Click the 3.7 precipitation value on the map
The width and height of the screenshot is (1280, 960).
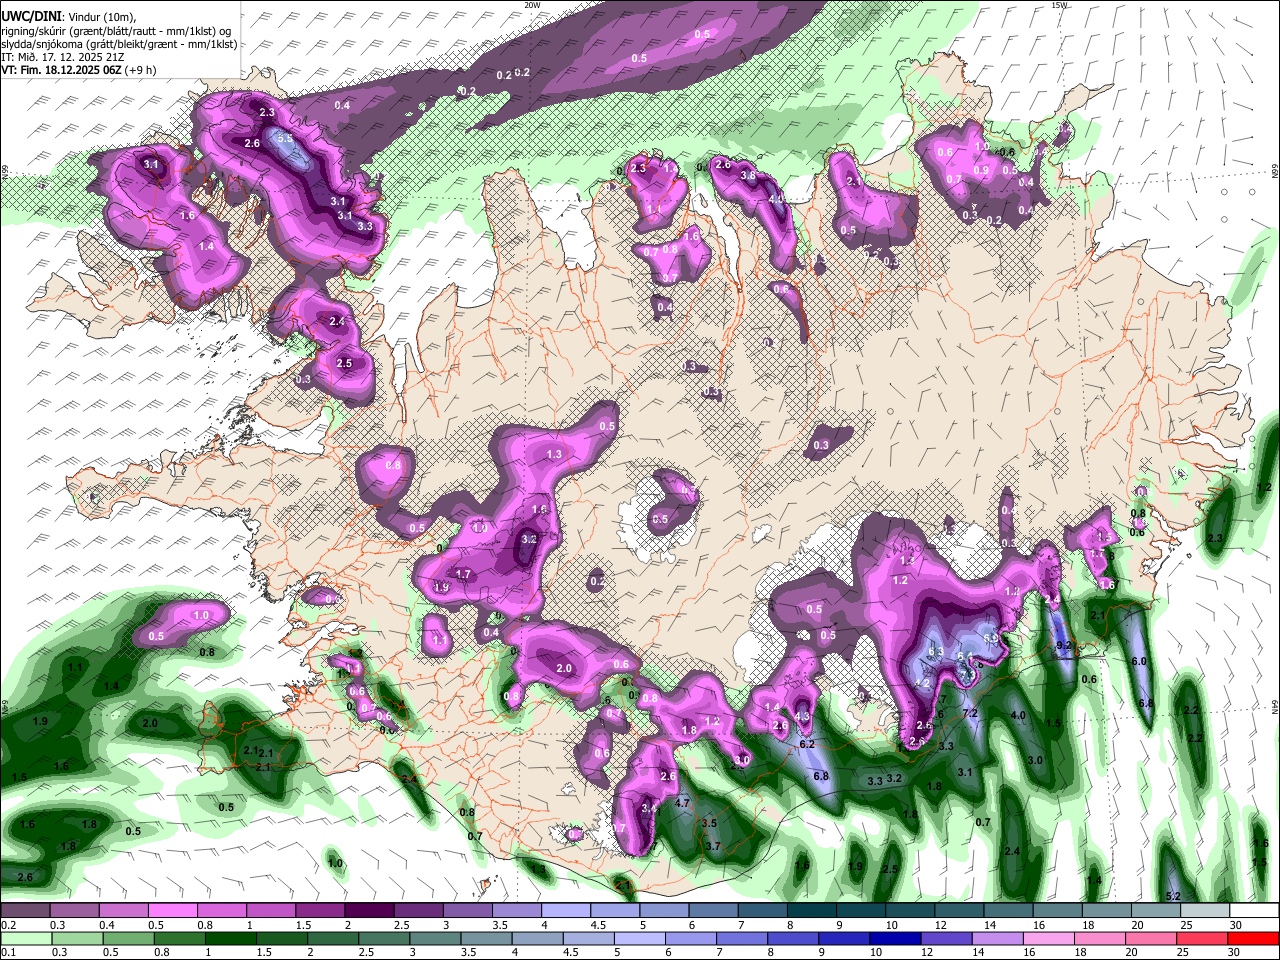pyautogui.click(x=713, y=846)
